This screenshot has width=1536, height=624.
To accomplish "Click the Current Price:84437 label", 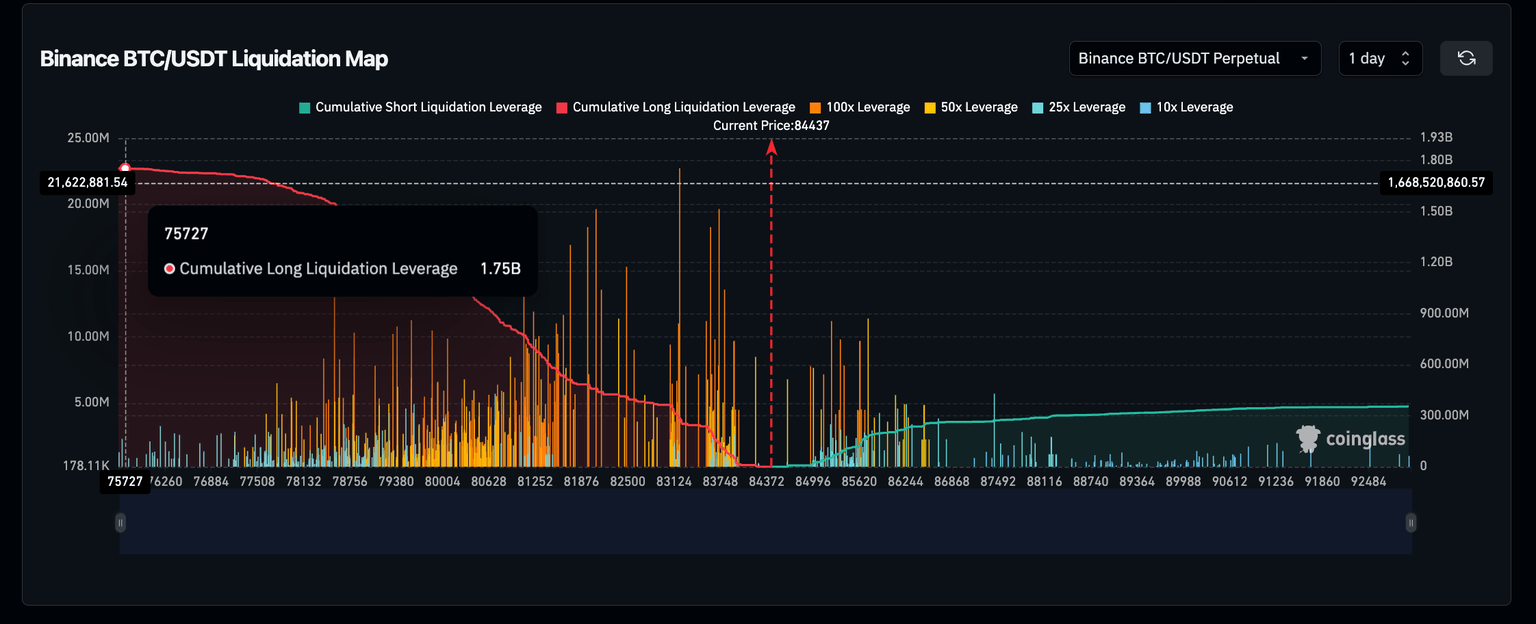I will tap(771, 125).
